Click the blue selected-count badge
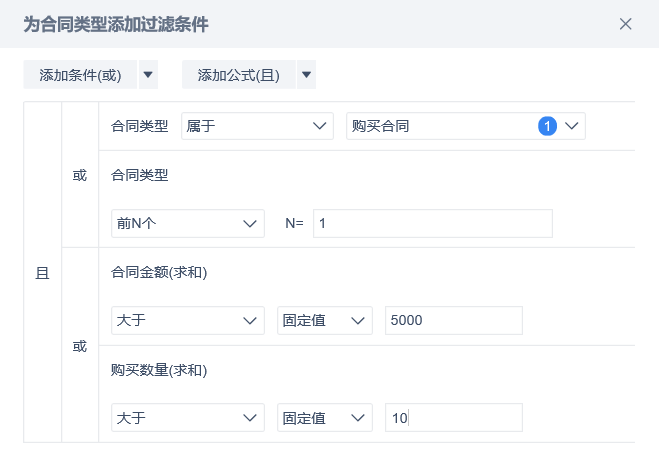This screenshot has height=453, width=659. [x=547, y=126]
